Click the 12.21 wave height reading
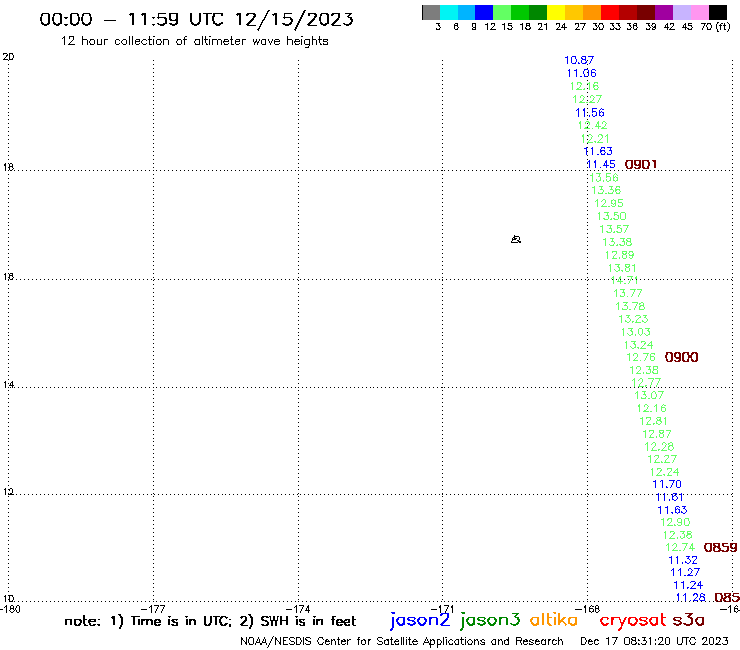The image size is (740, 650). click(595, 138)
